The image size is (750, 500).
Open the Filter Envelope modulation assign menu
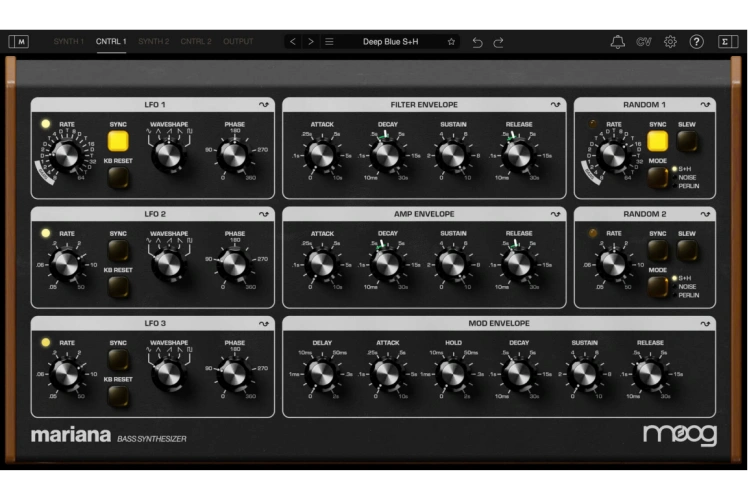coord(555,104)
